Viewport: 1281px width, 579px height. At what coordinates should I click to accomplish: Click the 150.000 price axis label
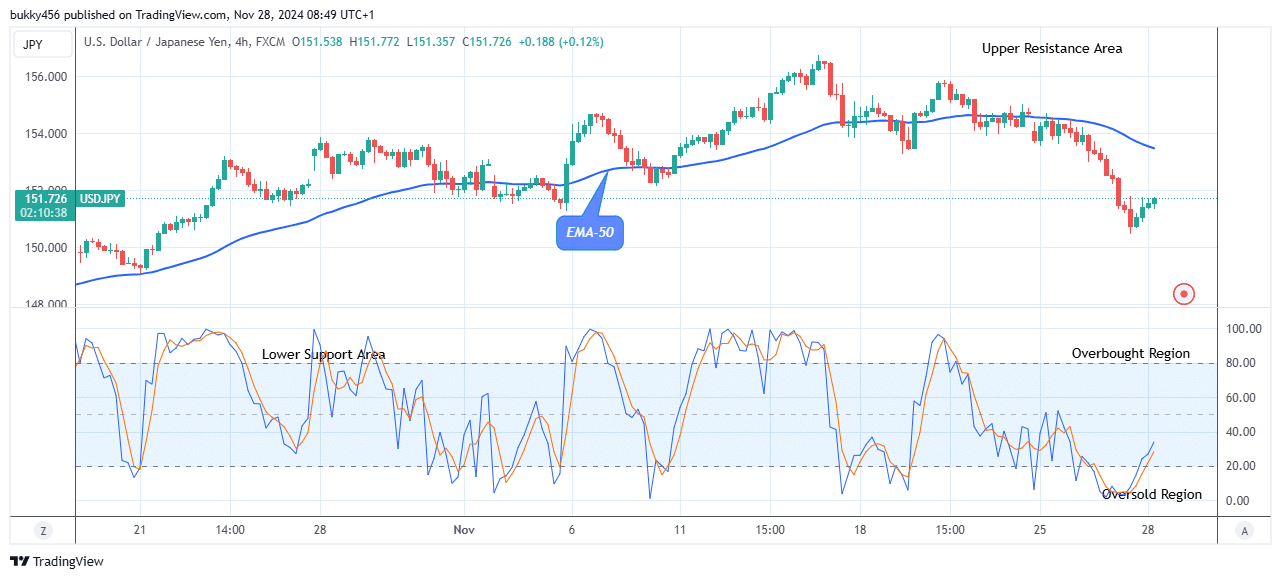46,248
